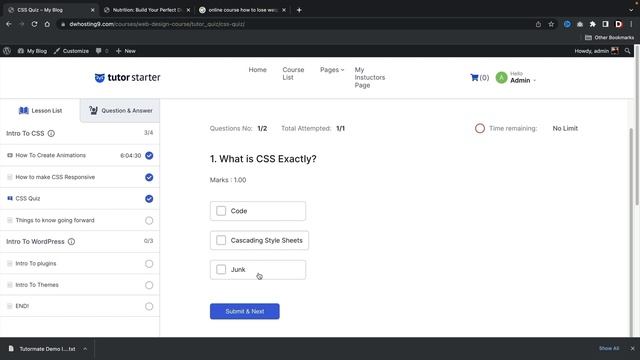Close the Nutrition browser tab
640x360 pixels.
point(188,10)
